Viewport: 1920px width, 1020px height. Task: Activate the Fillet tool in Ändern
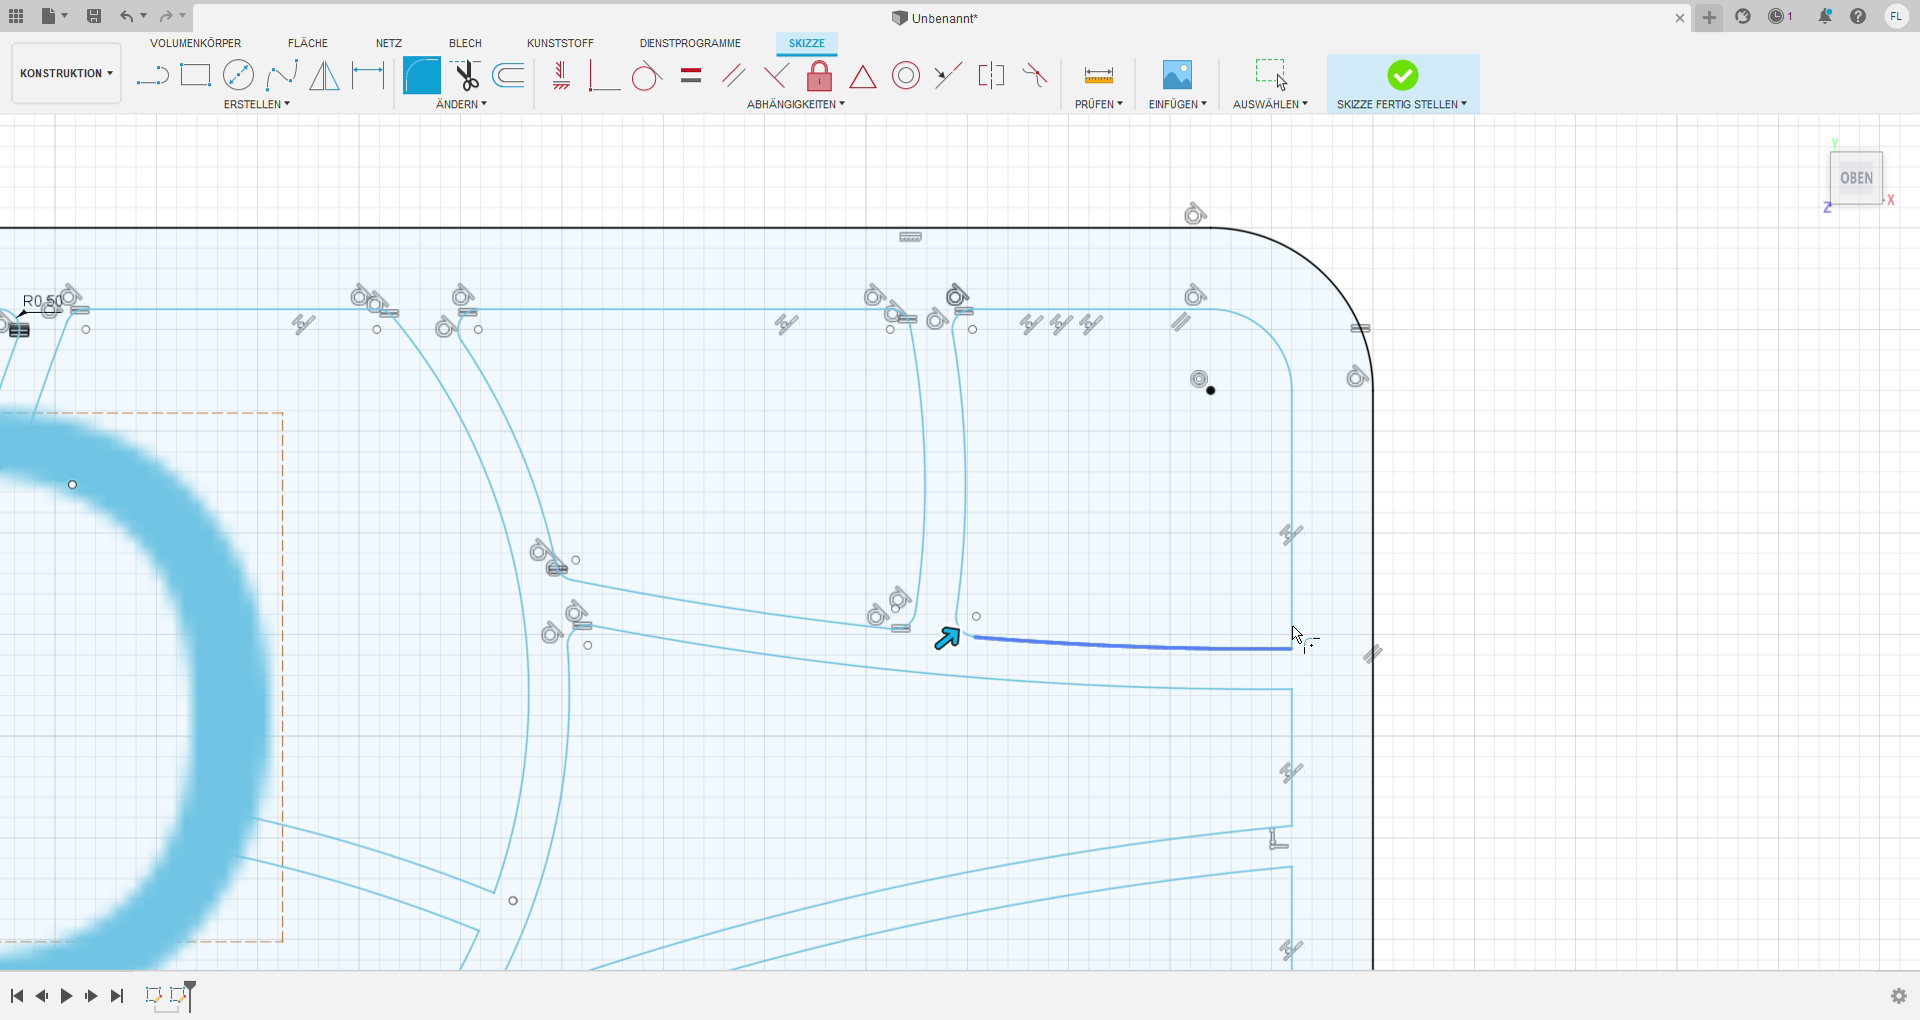(421, 76)
